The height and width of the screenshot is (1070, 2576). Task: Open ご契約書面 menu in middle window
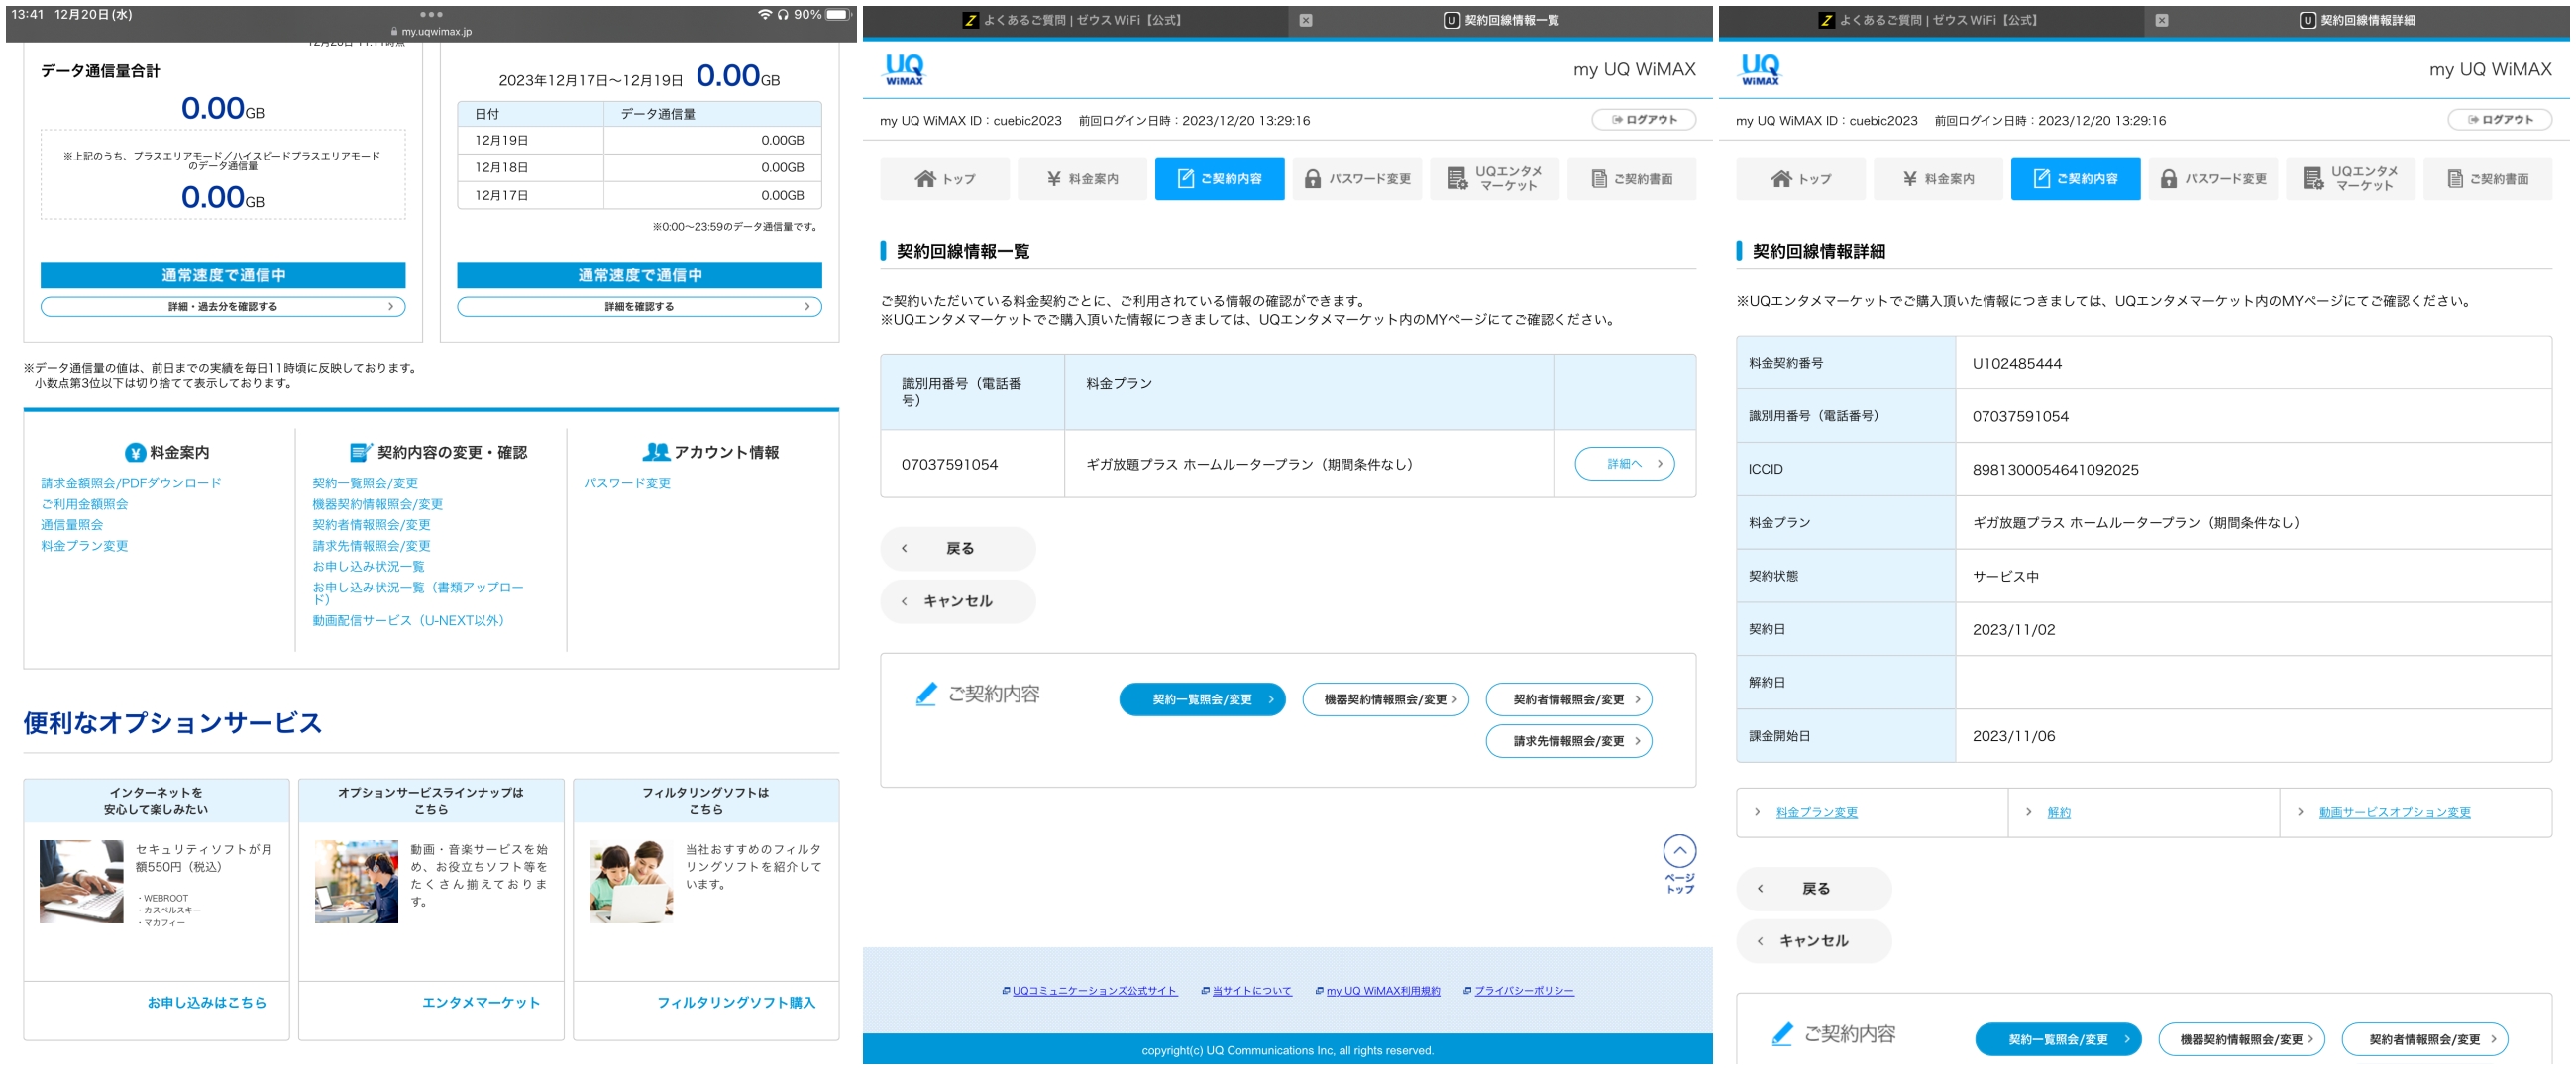[1632, 179]
